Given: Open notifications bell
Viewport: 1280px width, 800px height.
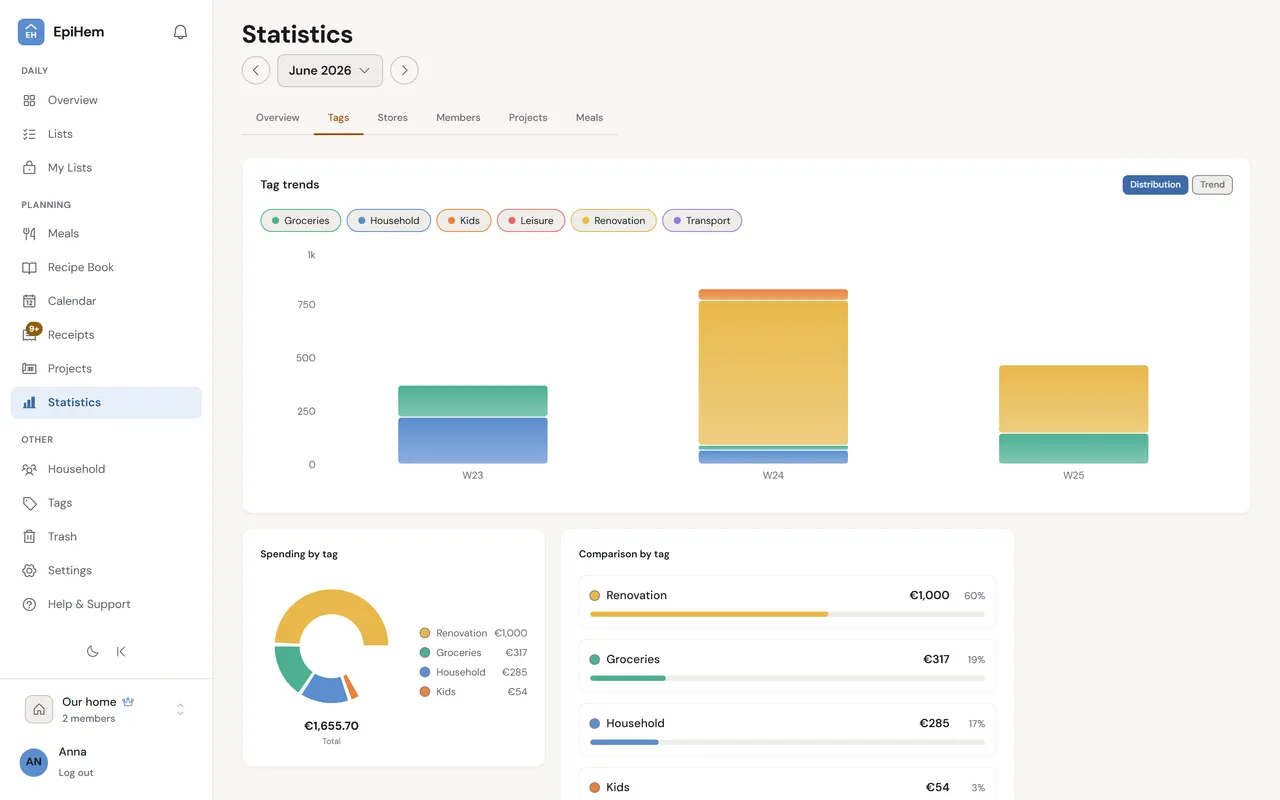Looking at the screenshot, I should coord(180,32).
